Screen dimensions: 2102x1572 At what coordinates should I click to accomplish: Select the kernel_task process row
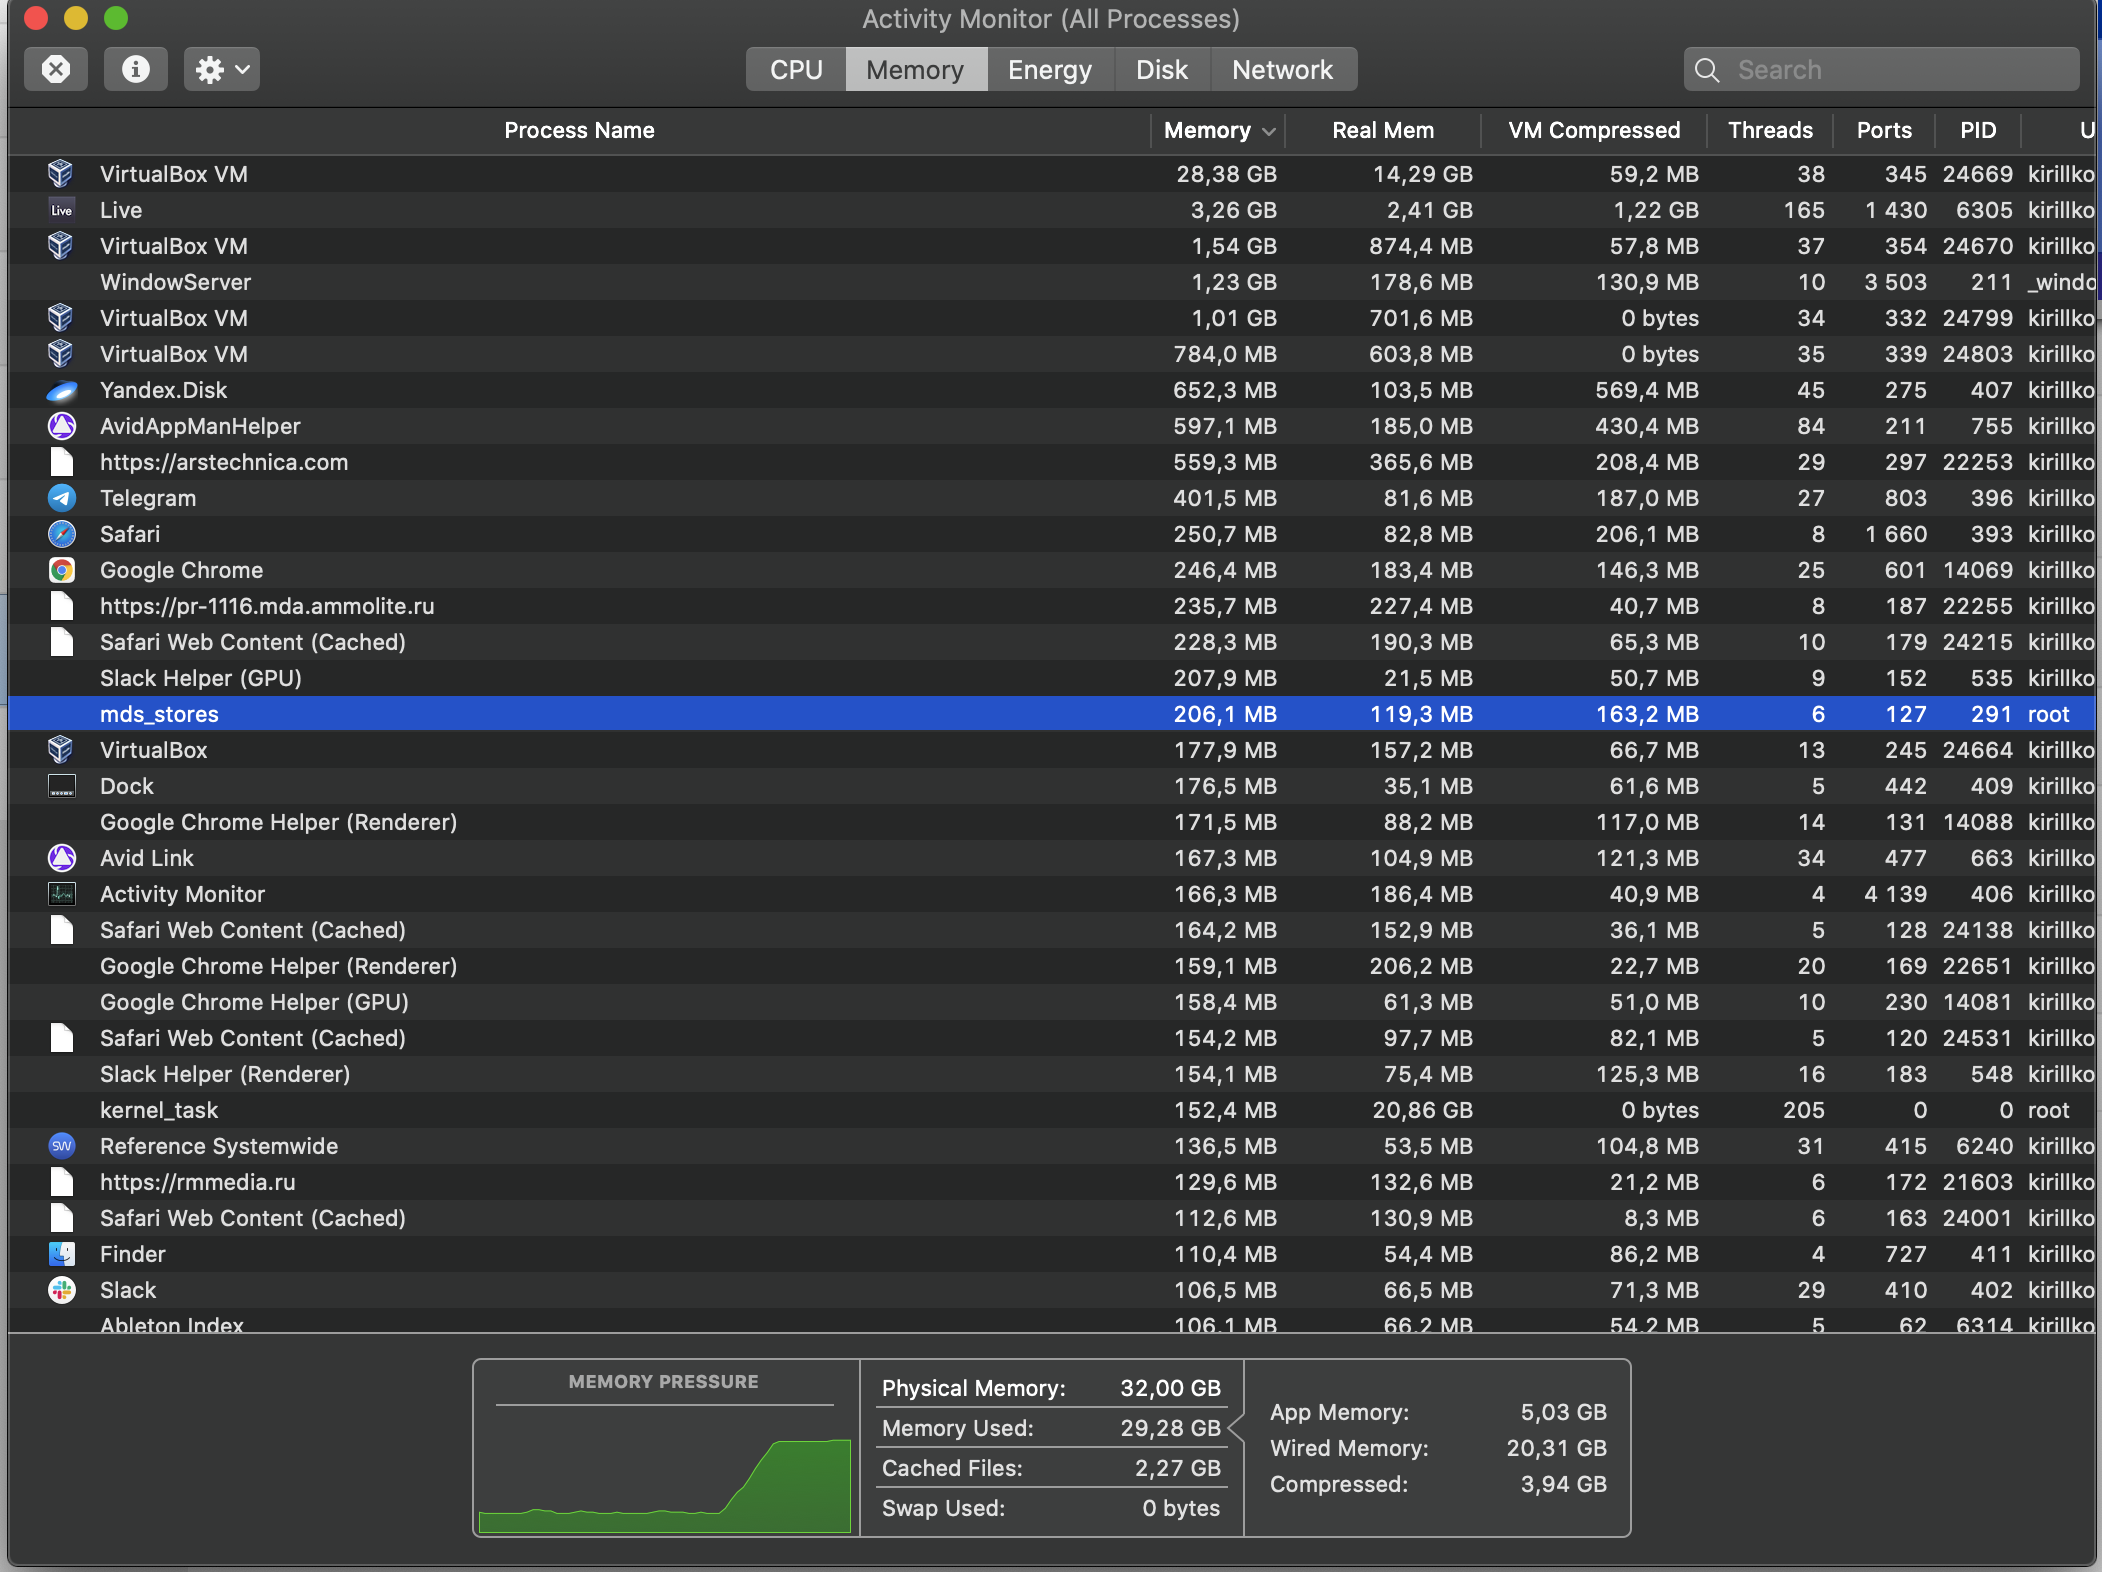click(1052, 1110)
